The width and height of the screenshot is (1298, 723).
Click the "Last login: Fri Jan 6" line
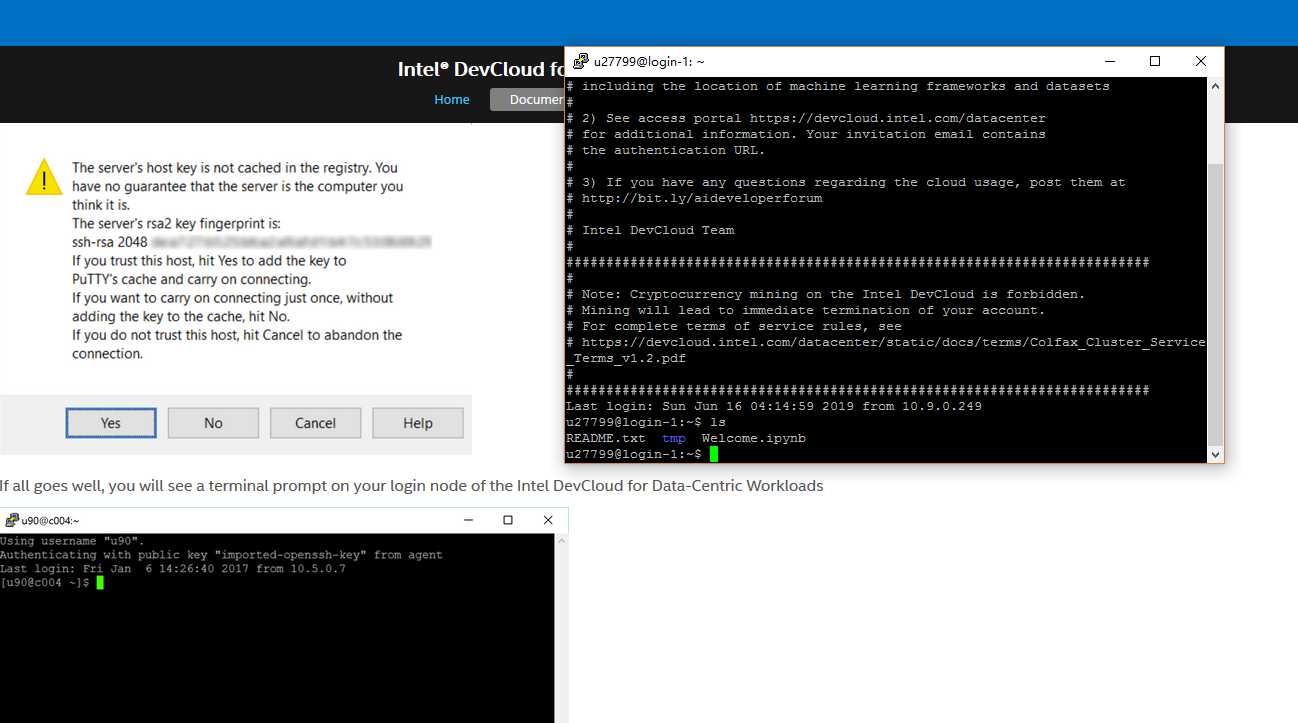pyautogui.click(x=173, y=569)
